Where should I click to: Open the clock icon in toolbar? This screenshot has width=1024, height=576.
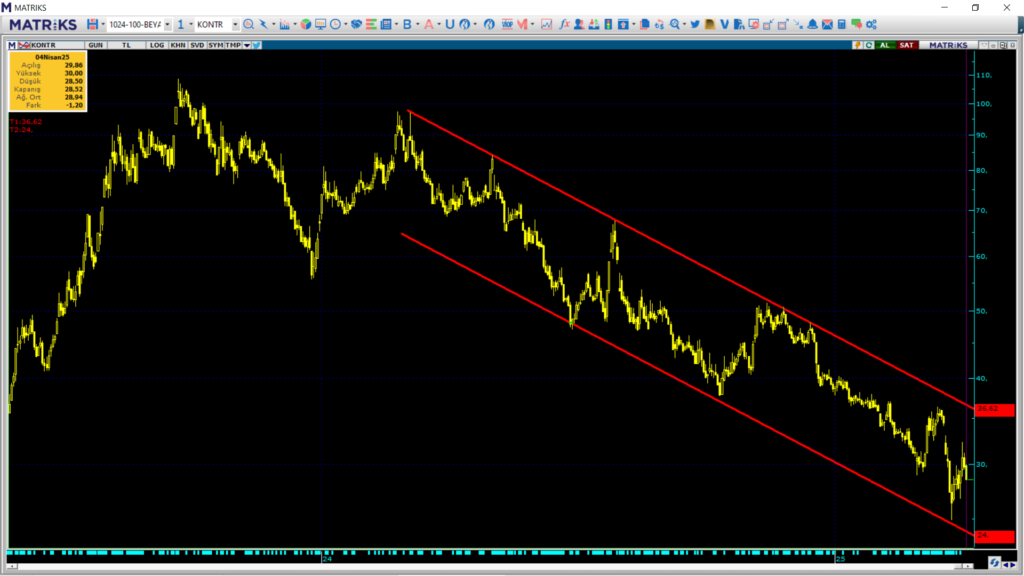point(336,24)
